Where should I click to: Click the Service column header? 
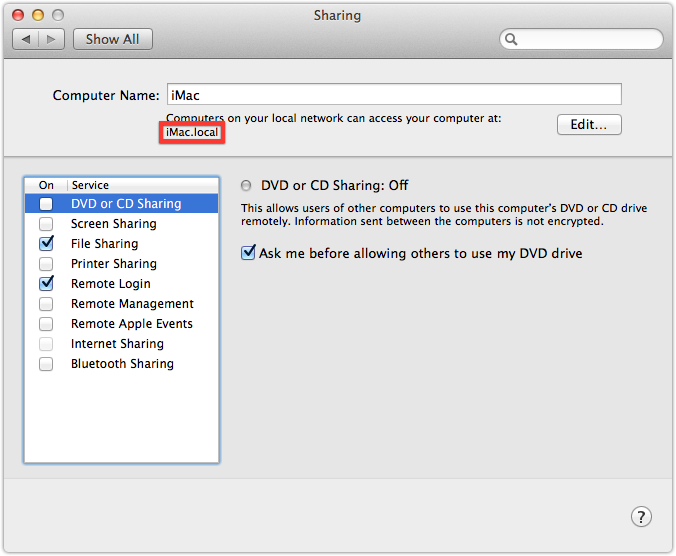click(143, 185)
